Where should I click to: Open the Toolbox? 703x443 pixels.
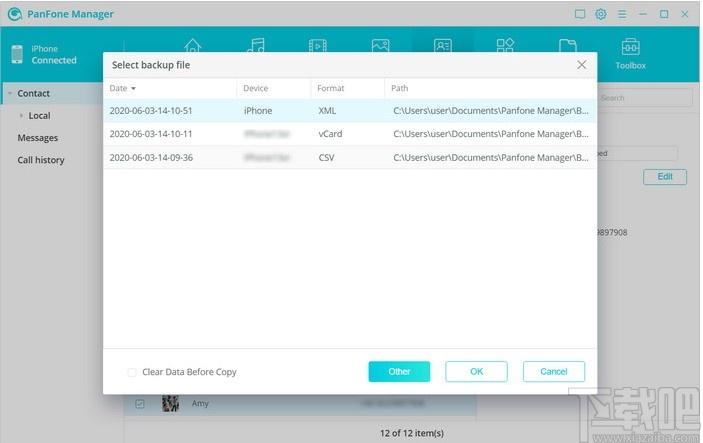[630, 54]
